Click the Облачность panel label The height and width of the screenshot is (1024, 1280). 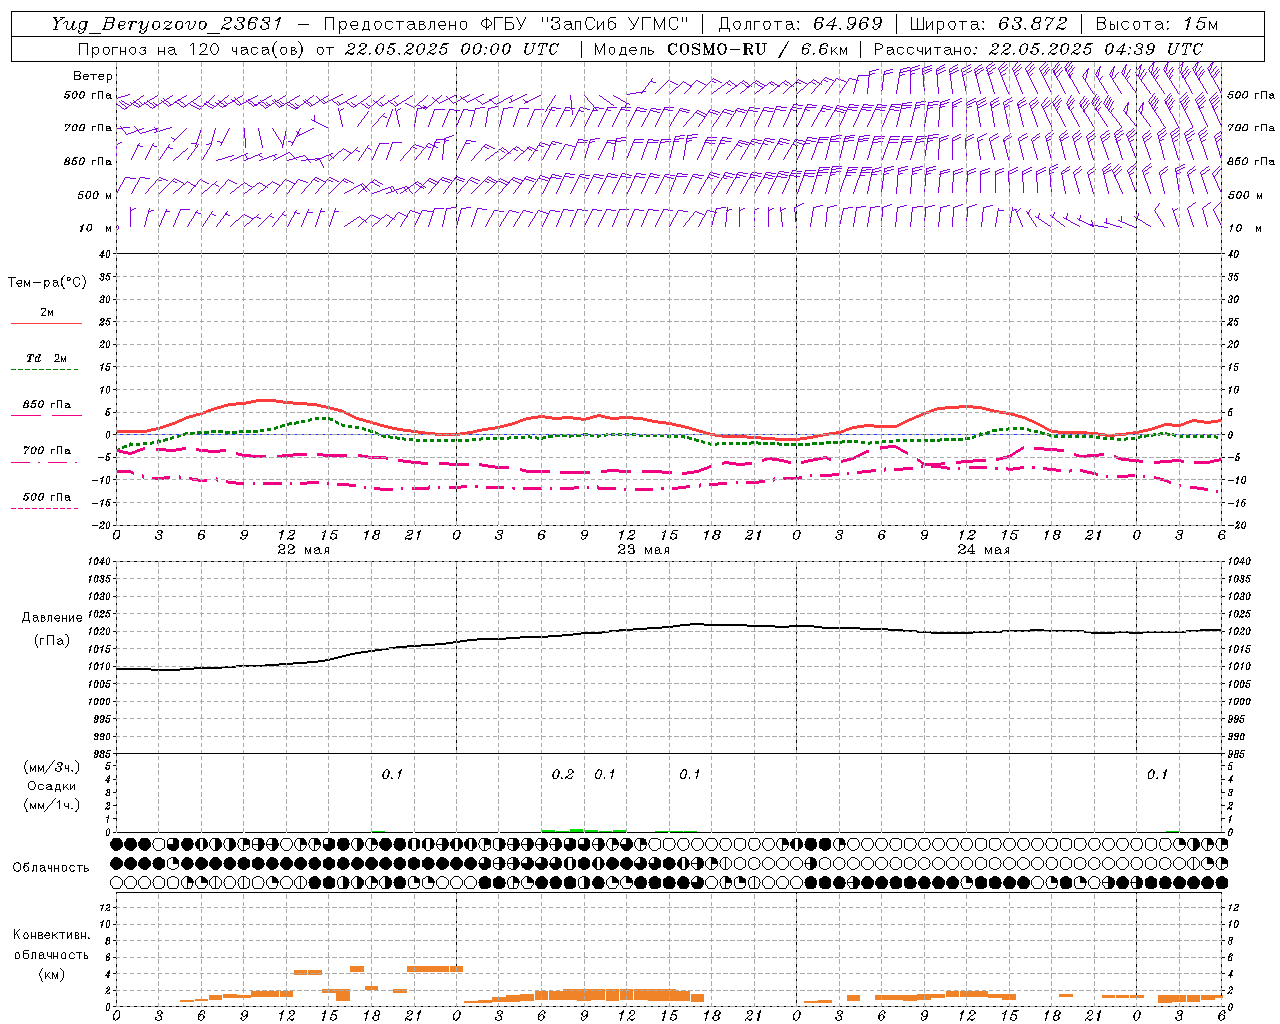click(51, 867)
